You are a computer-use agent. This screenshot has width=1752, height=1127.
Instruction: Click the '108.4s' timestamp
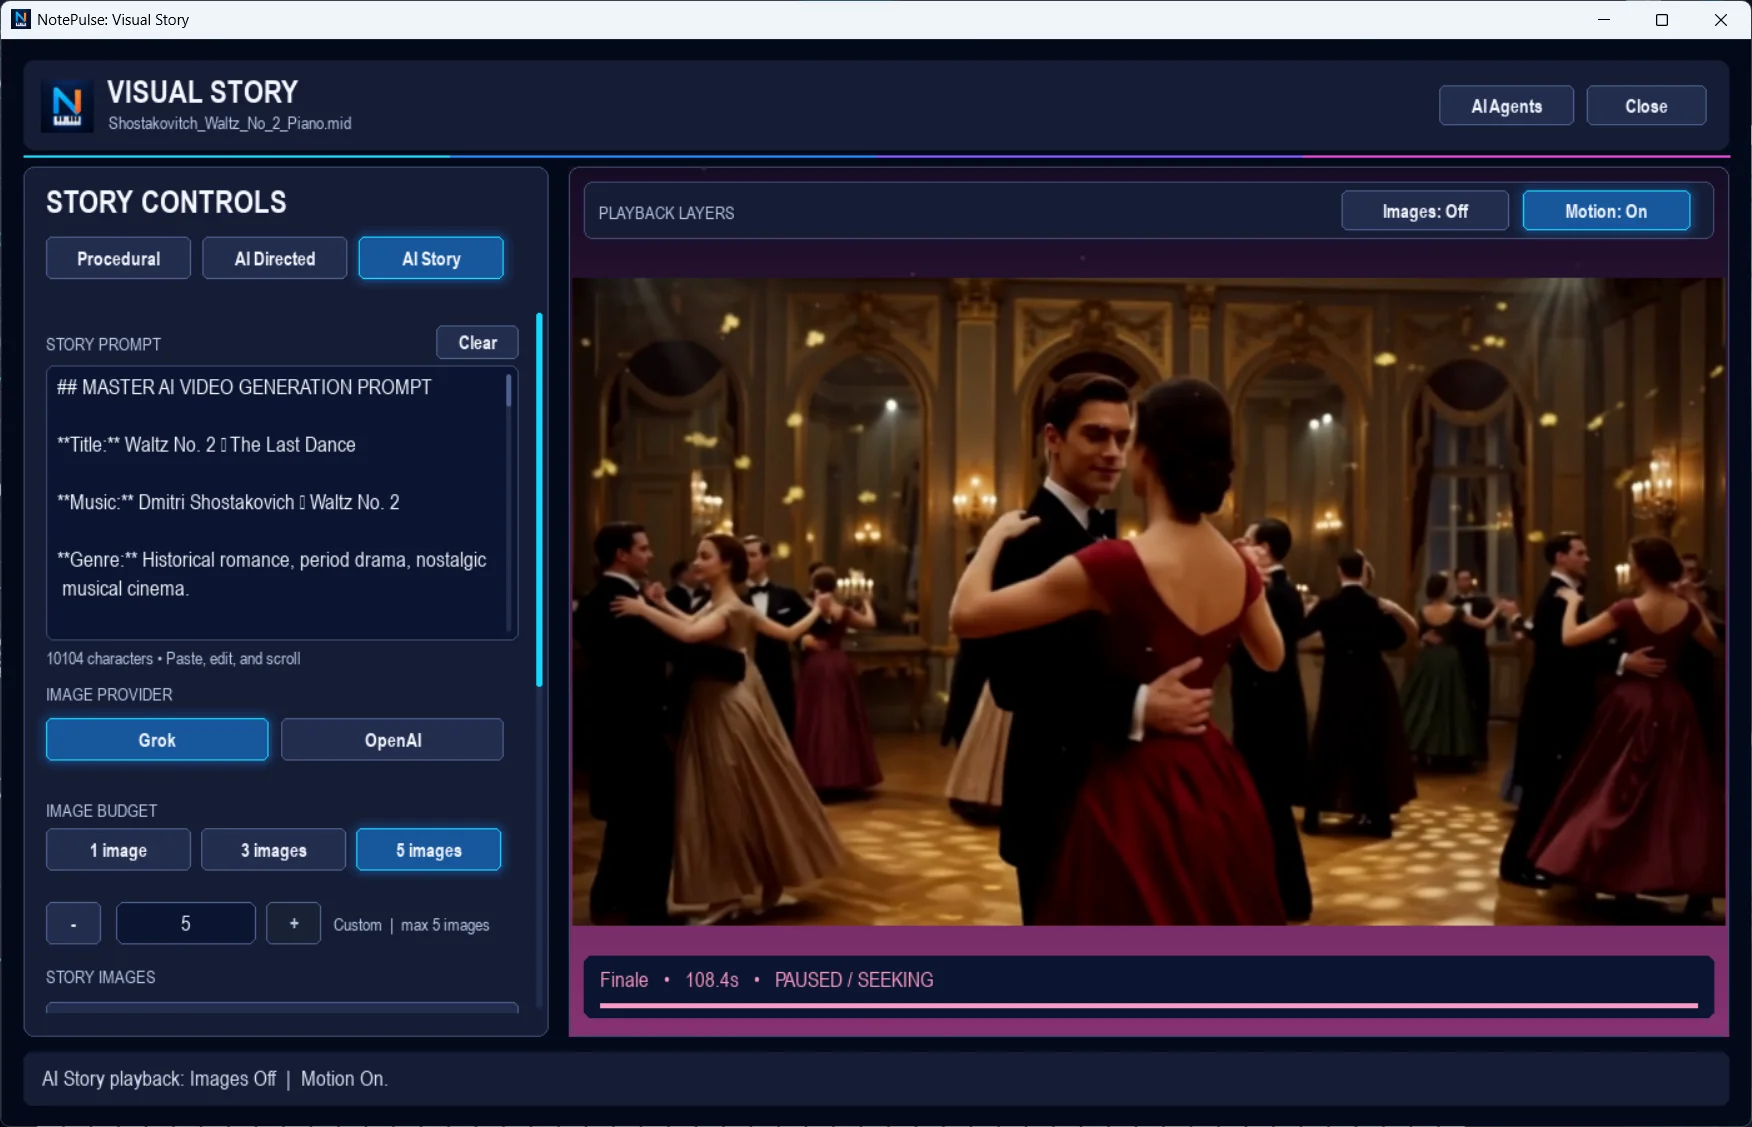point(712,980)
